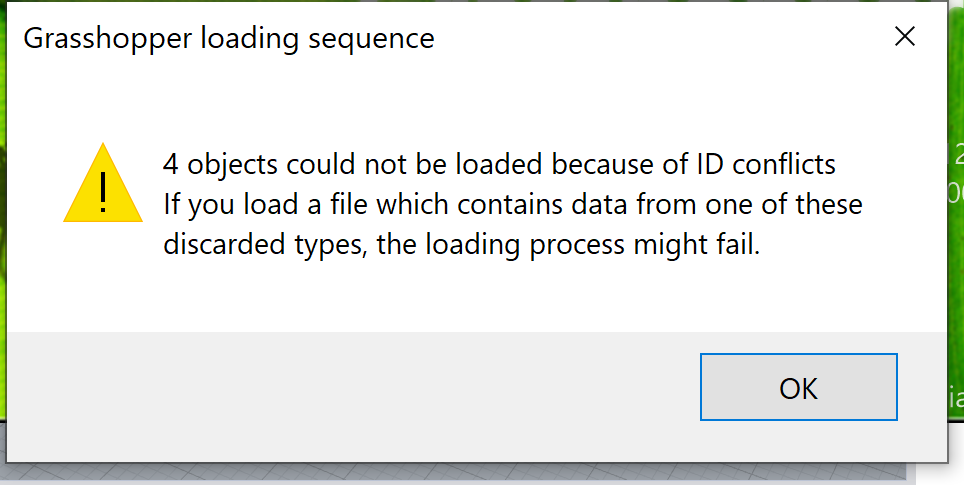Click the 'discarded types' message line
Viewport: 964px width, 485px height.
[461, 245]
